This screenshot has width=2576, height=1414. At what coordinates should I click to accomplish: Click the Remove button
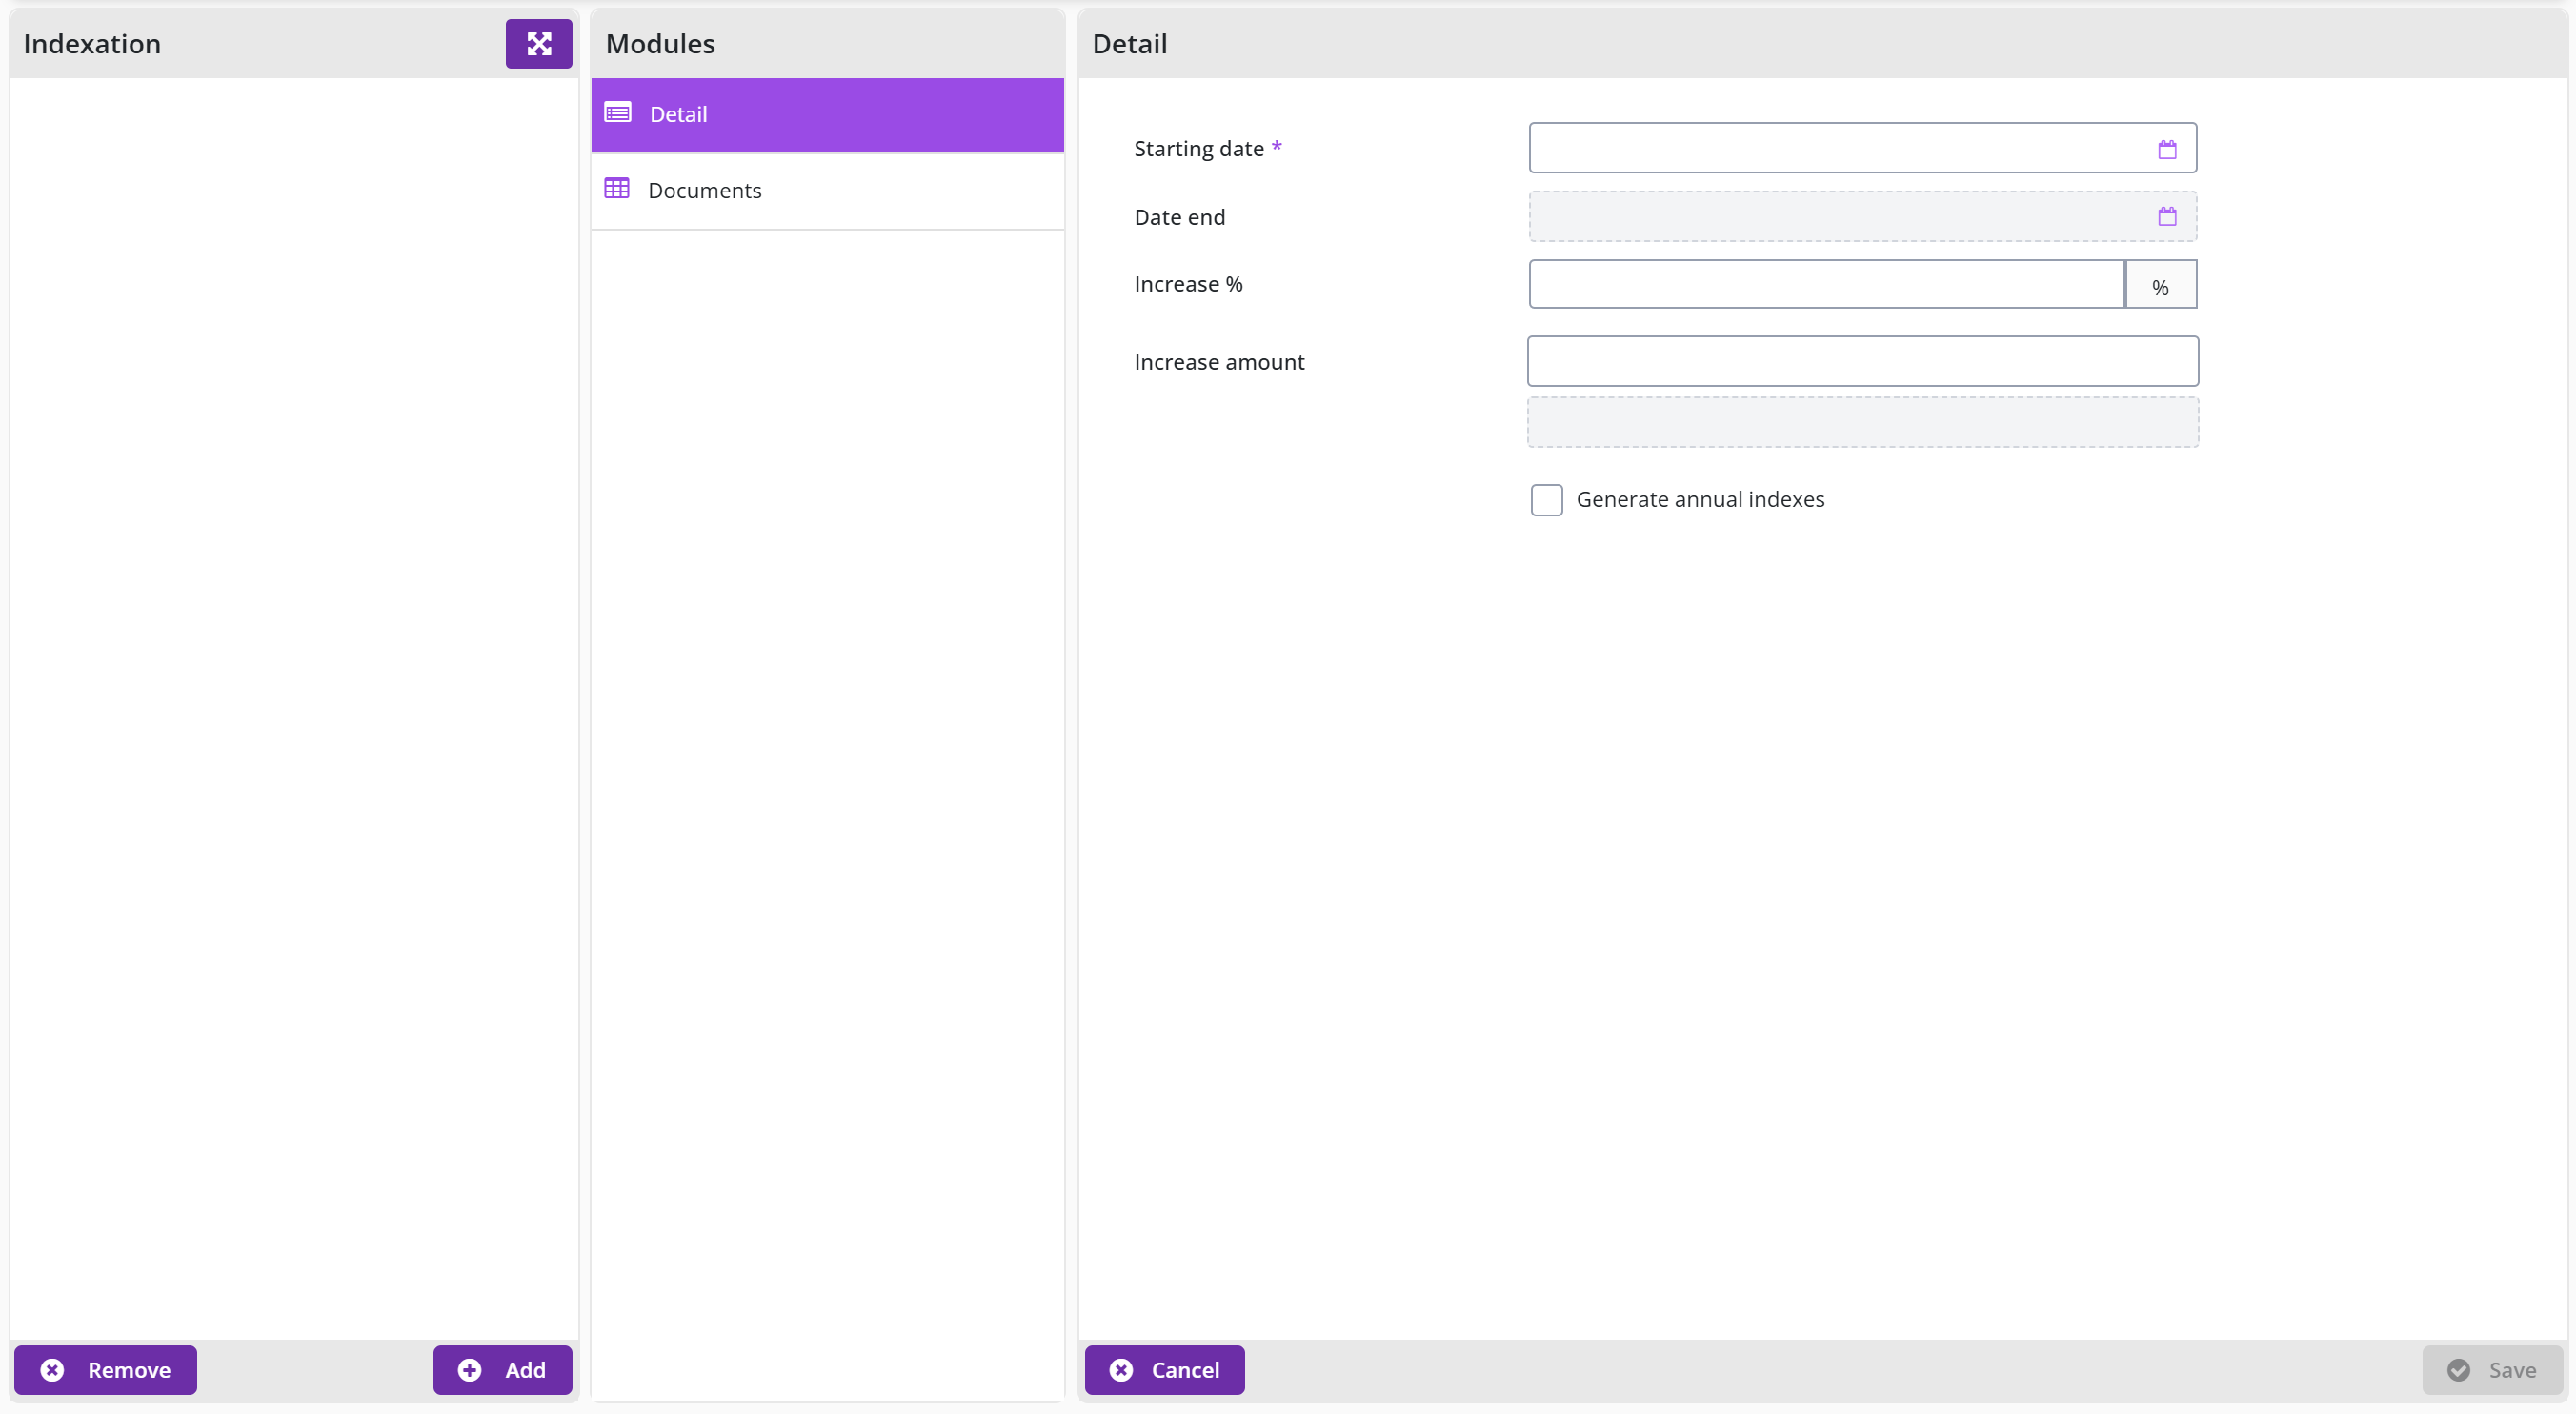coord(105,1370)
